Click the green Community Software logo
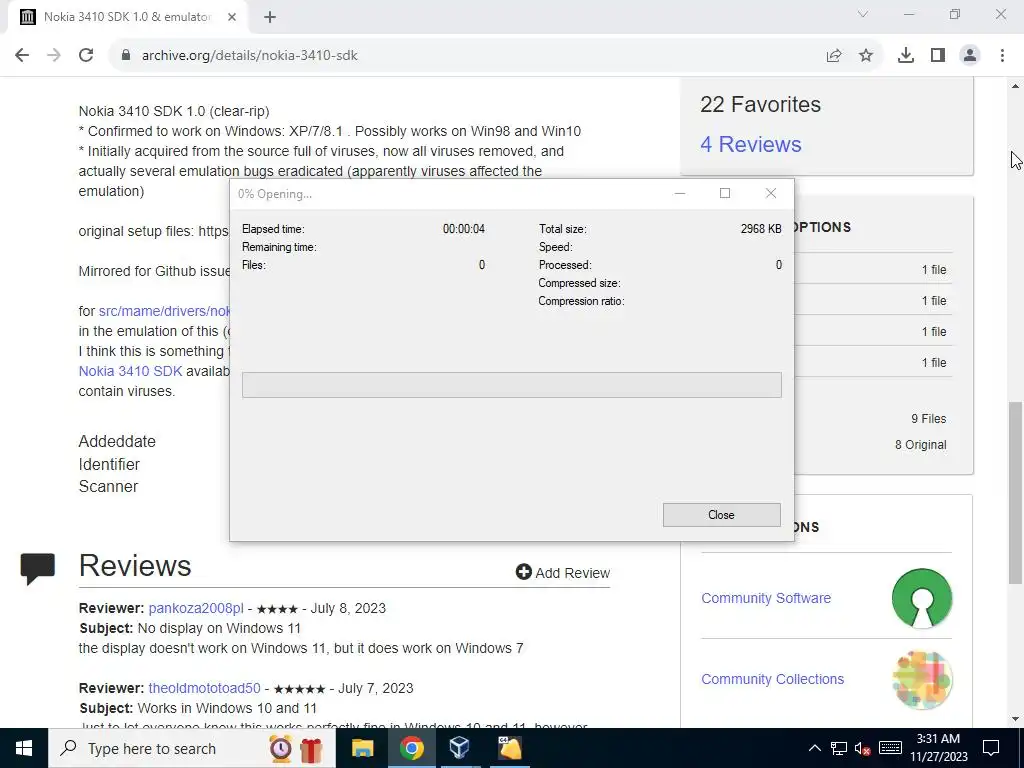 tap(921, 598)
